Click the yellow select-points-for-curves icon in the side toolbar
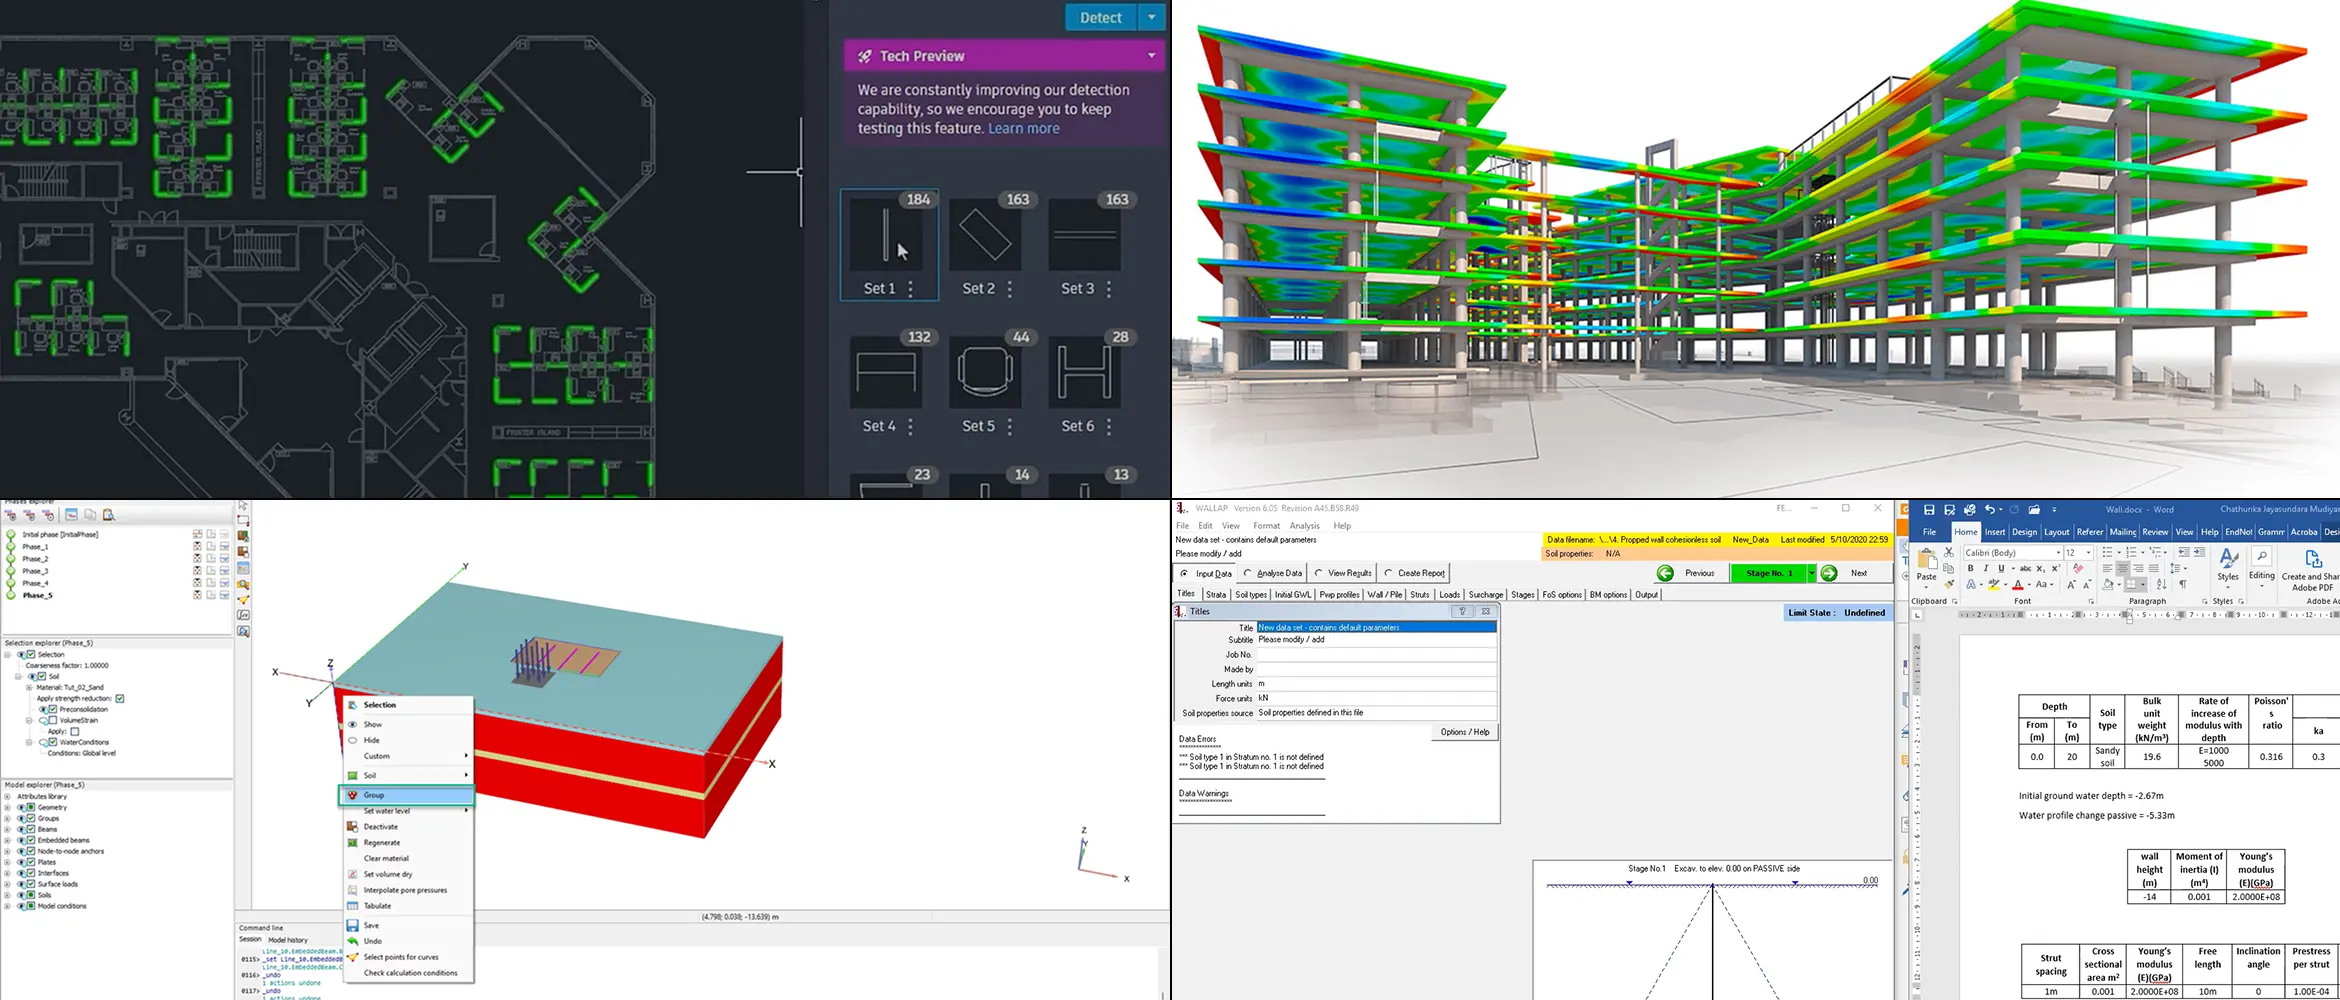Screen dimensions: 2340x1000 243,600
